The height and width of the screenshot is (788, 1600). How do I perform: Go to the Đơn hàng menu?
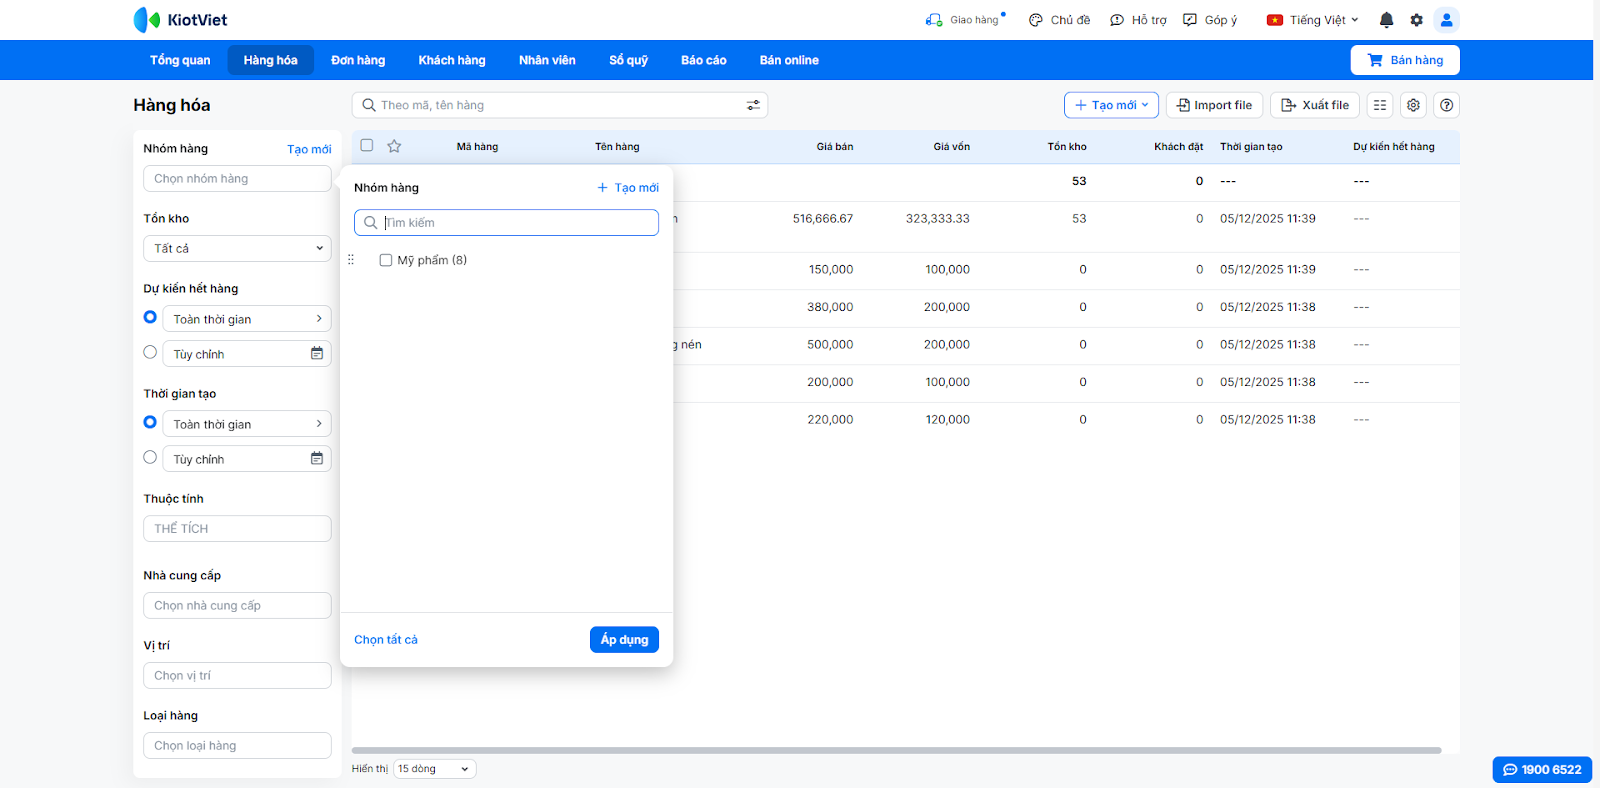tap(358, 60)
